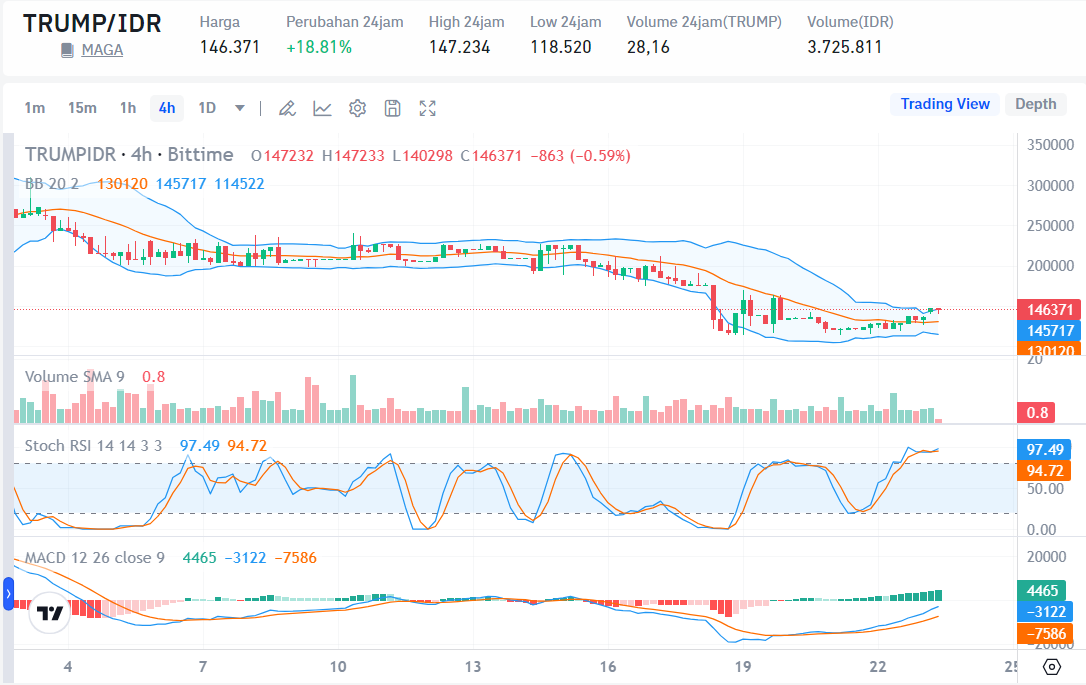Click the Volume SMA 9 indicator label
The image size is (1086, 685).
75,377
